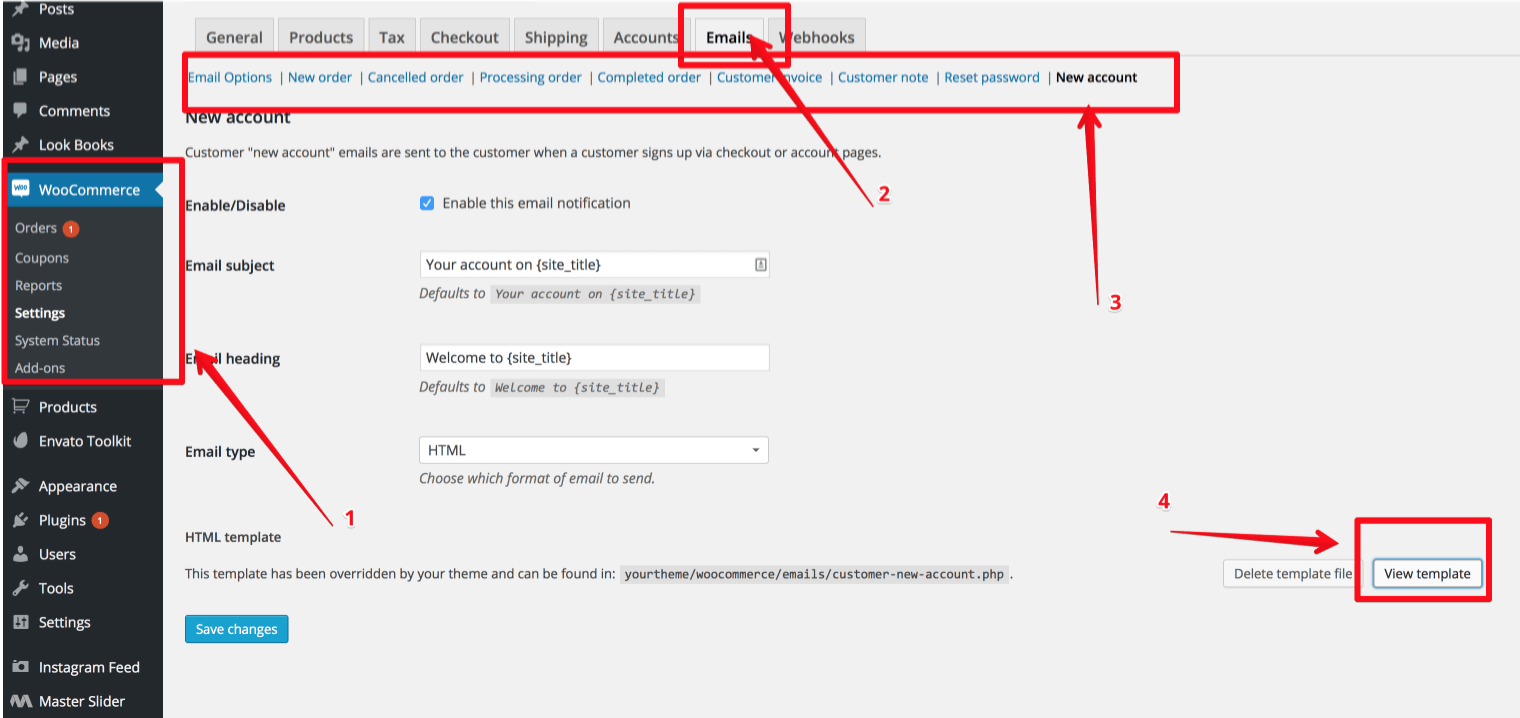1520x718 pixels.
Task: Open the Customer note email link
Action: [883, 77]
